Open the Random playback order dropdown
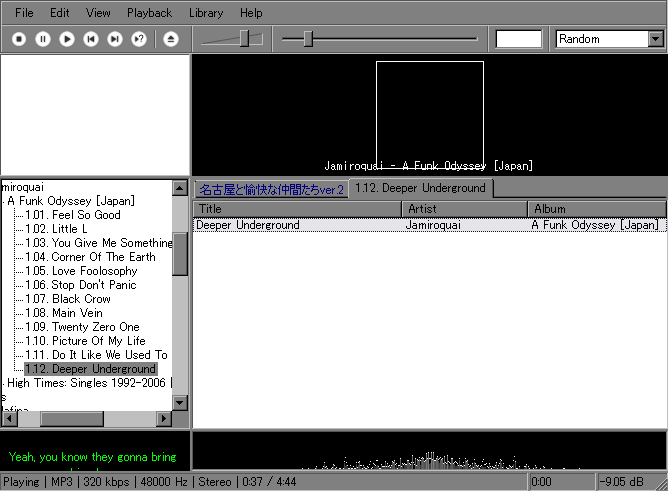This screenshot has height=491, width=668. tap(656, 39)
